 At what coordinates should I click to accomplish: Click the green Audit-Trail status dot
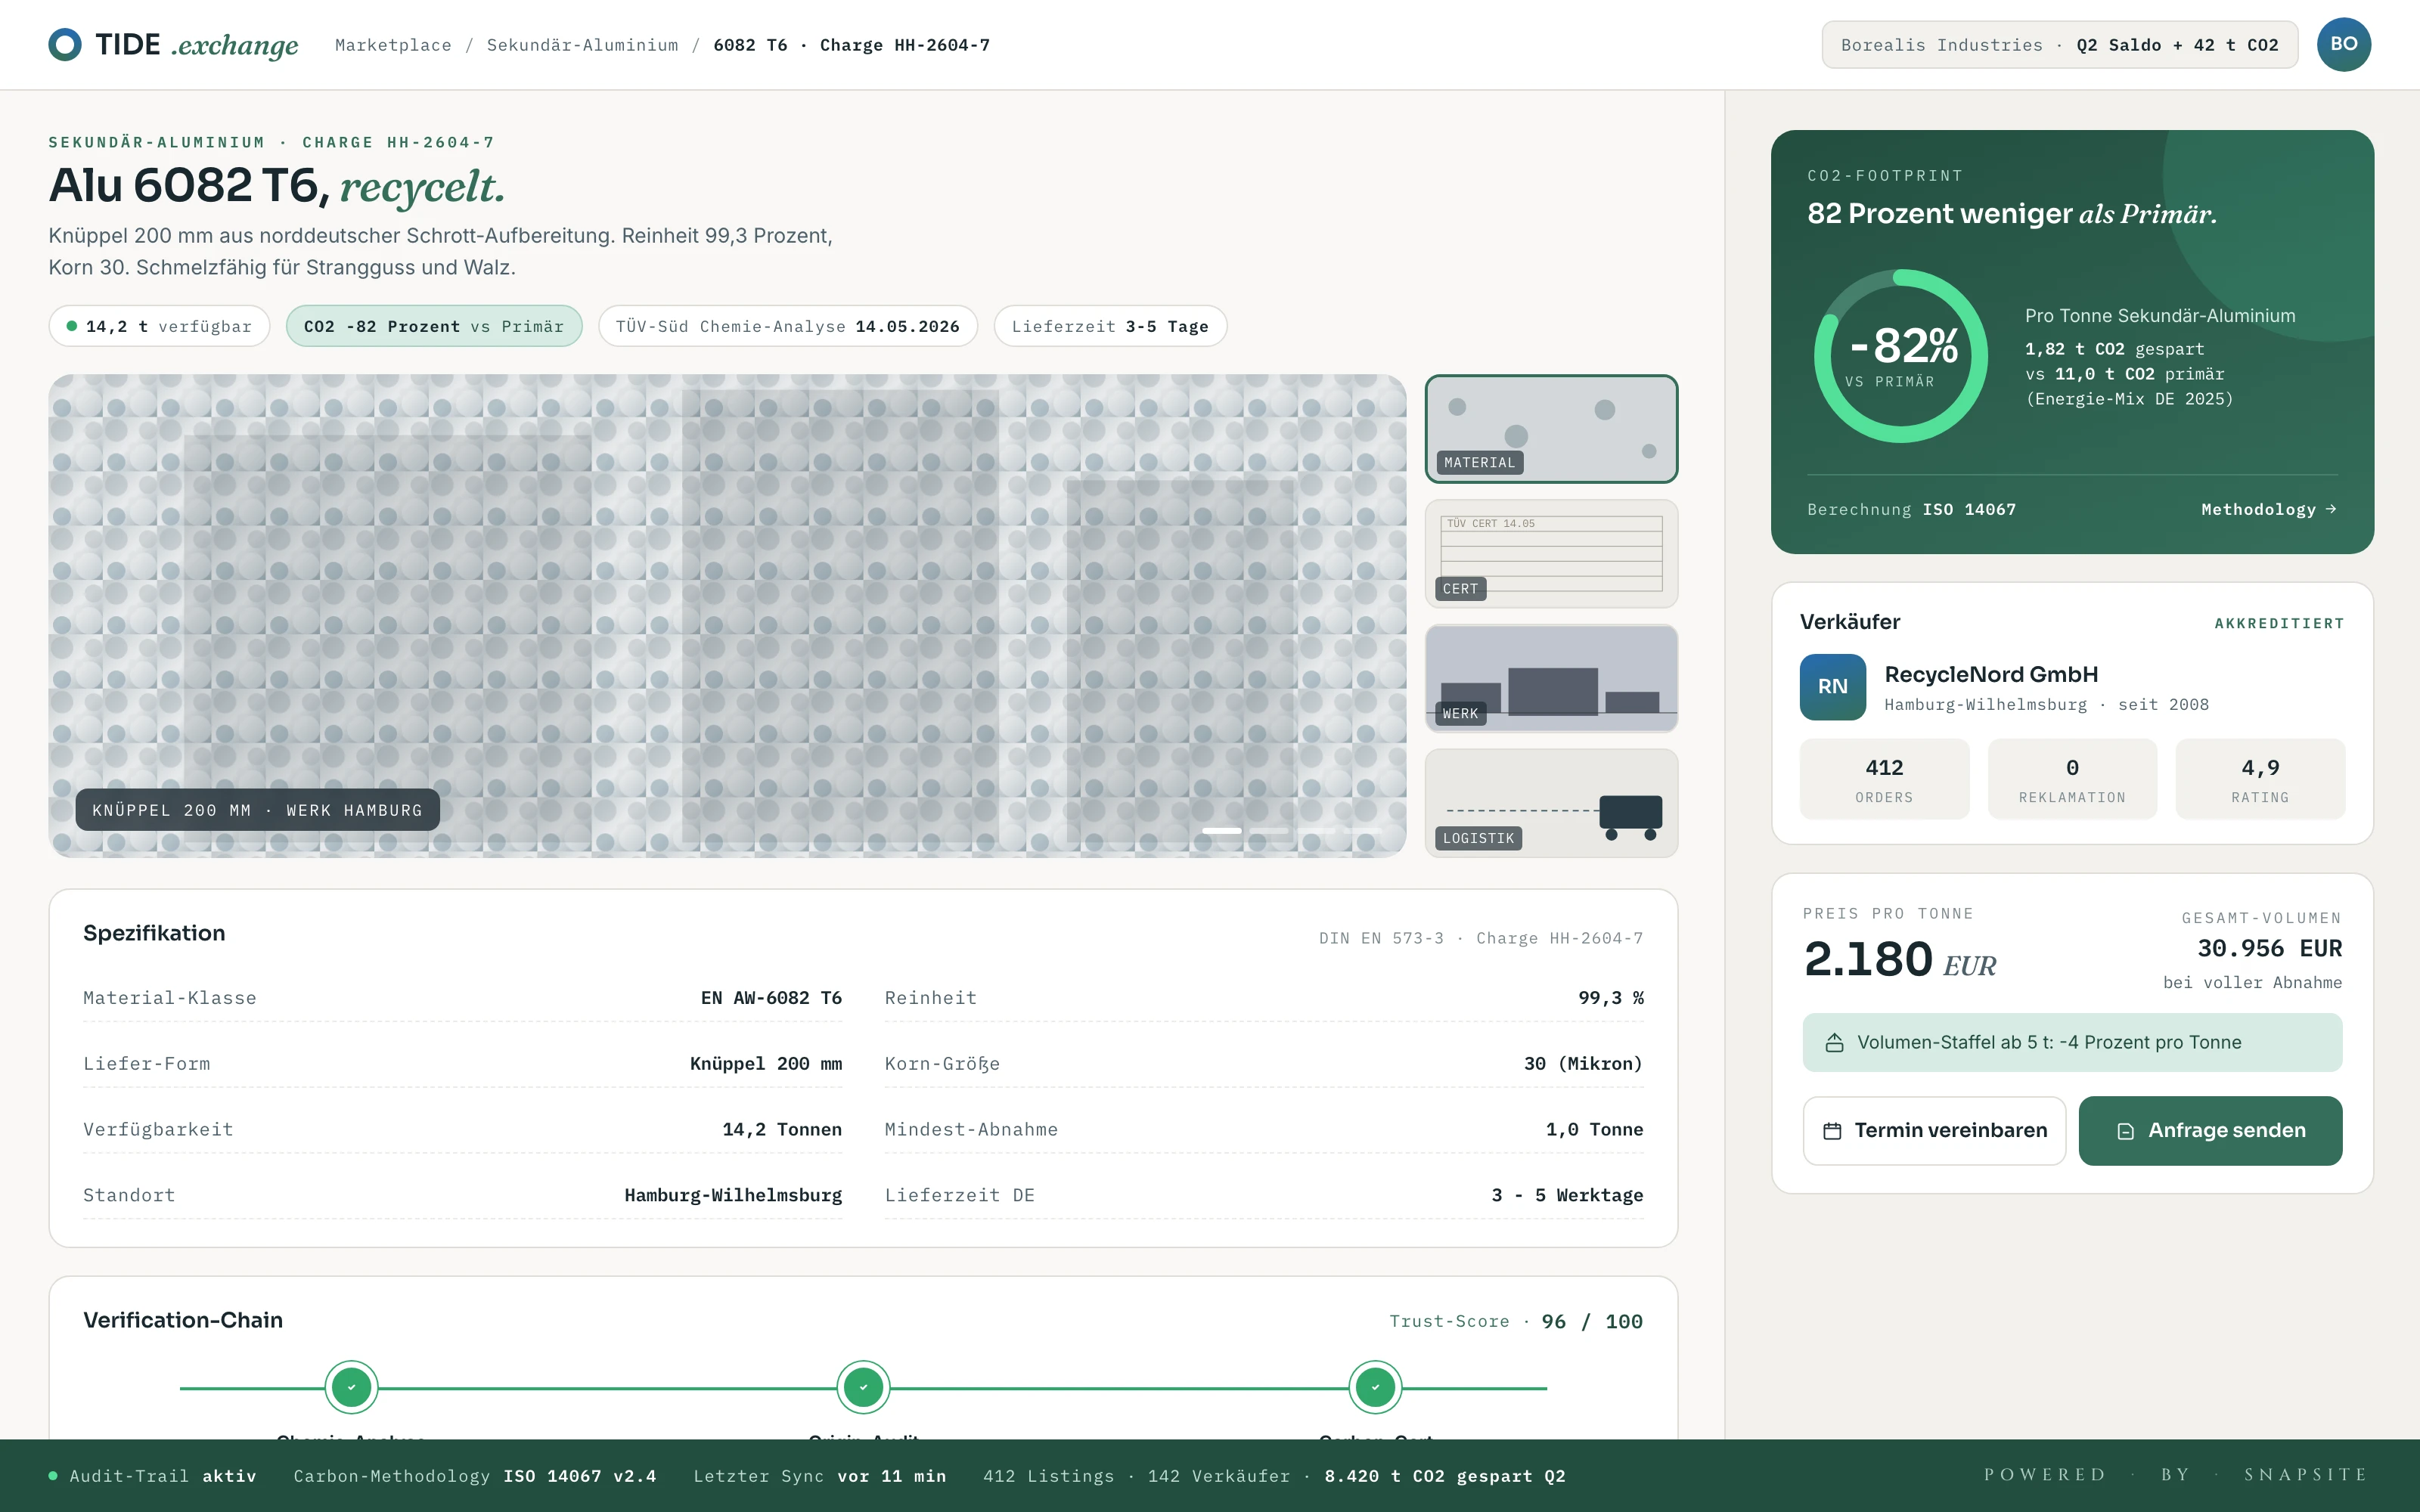53,1476
